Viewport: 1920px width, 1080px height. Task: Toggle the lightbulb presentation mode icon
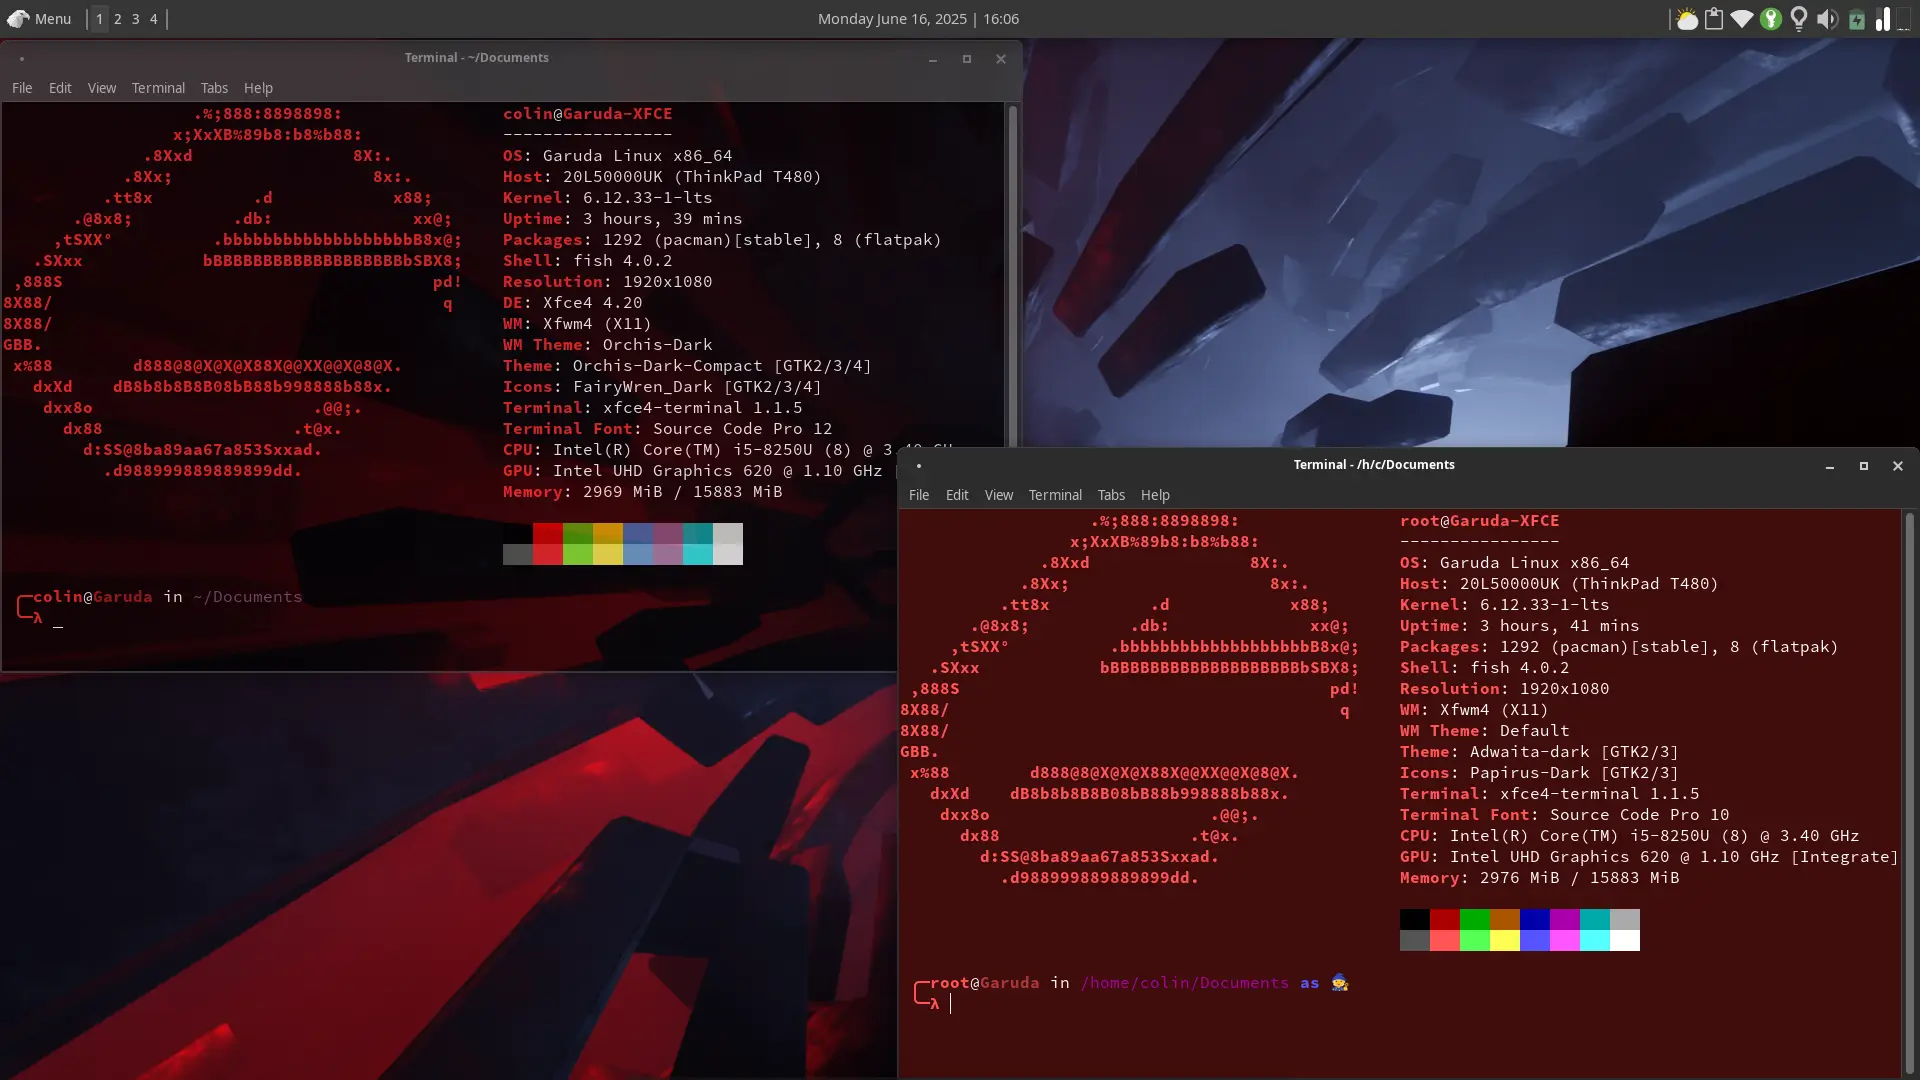(x=1799, y=19)
